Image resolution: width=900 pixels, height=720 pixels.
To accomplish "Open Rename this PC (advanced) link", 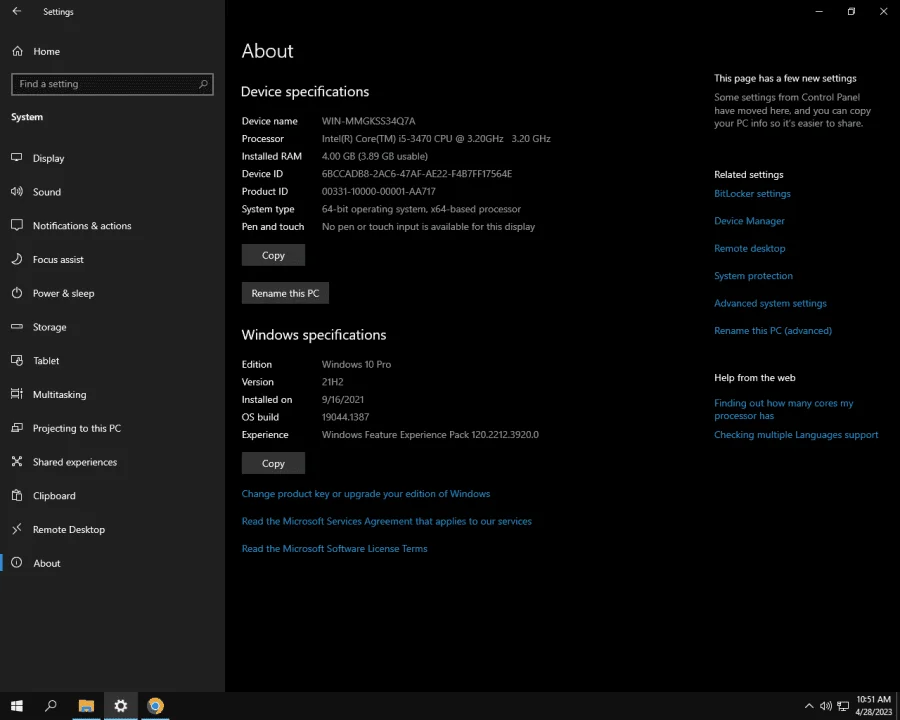I will tap(773, 330).
